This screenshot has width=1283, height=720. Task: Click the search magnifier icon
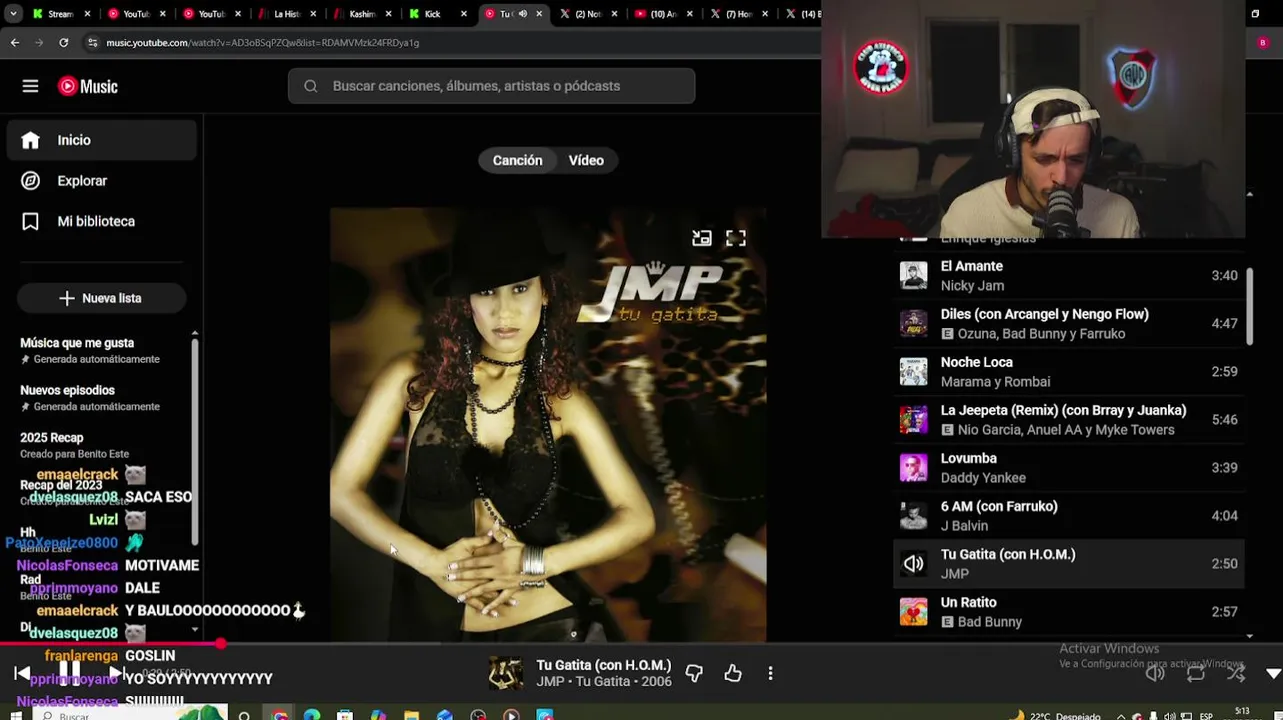(311, 86)
